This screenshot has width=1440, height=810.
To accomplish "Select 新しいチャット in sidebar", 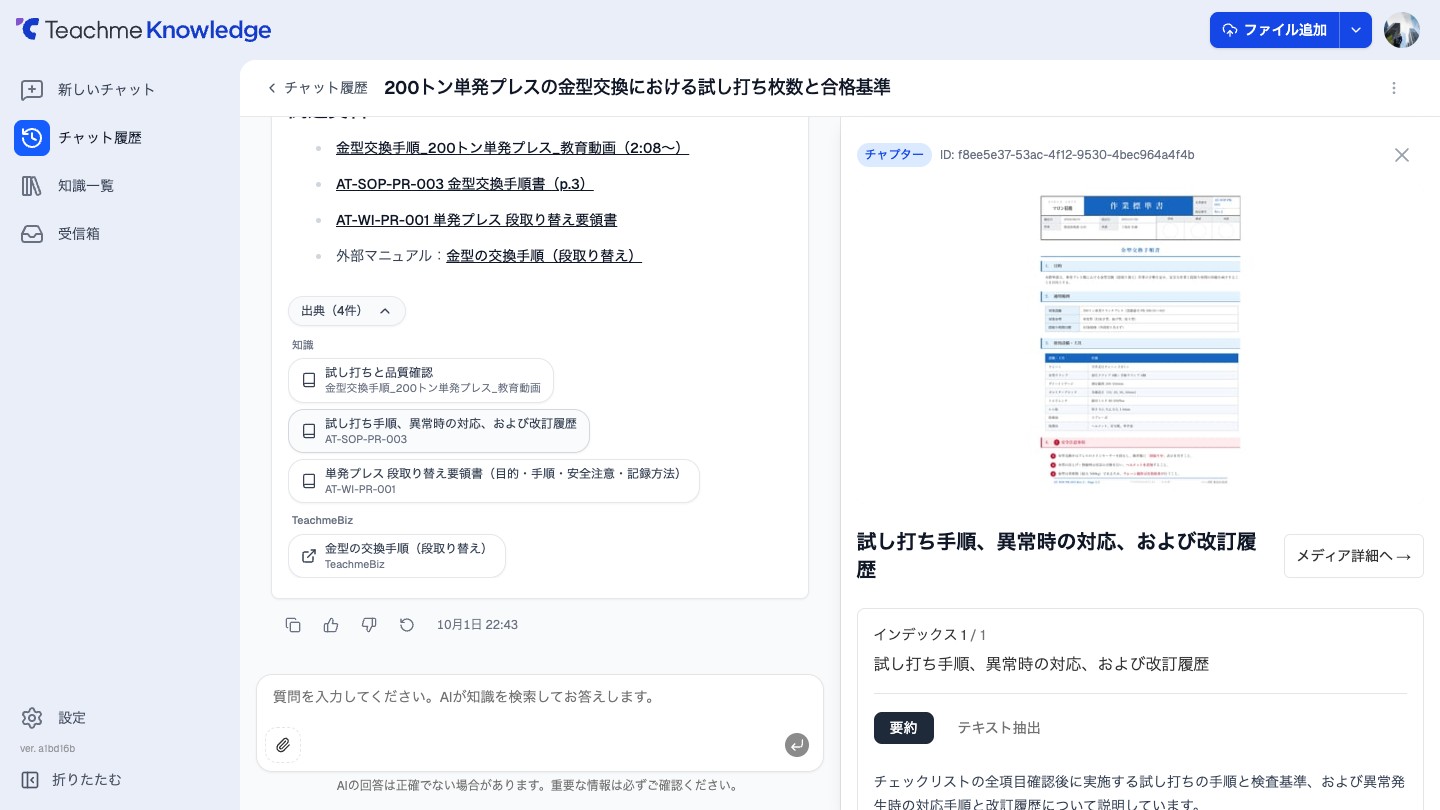I will coord(106,90).
